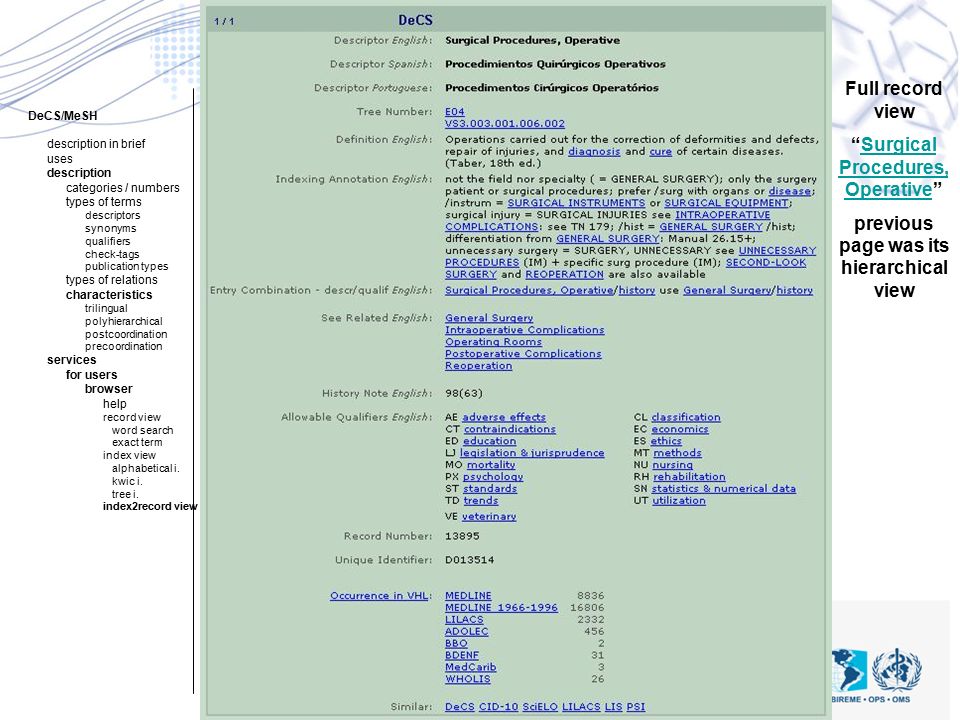Select 'psychology' qualifier link
Screen dimensions: 960x720
[493, 476]
